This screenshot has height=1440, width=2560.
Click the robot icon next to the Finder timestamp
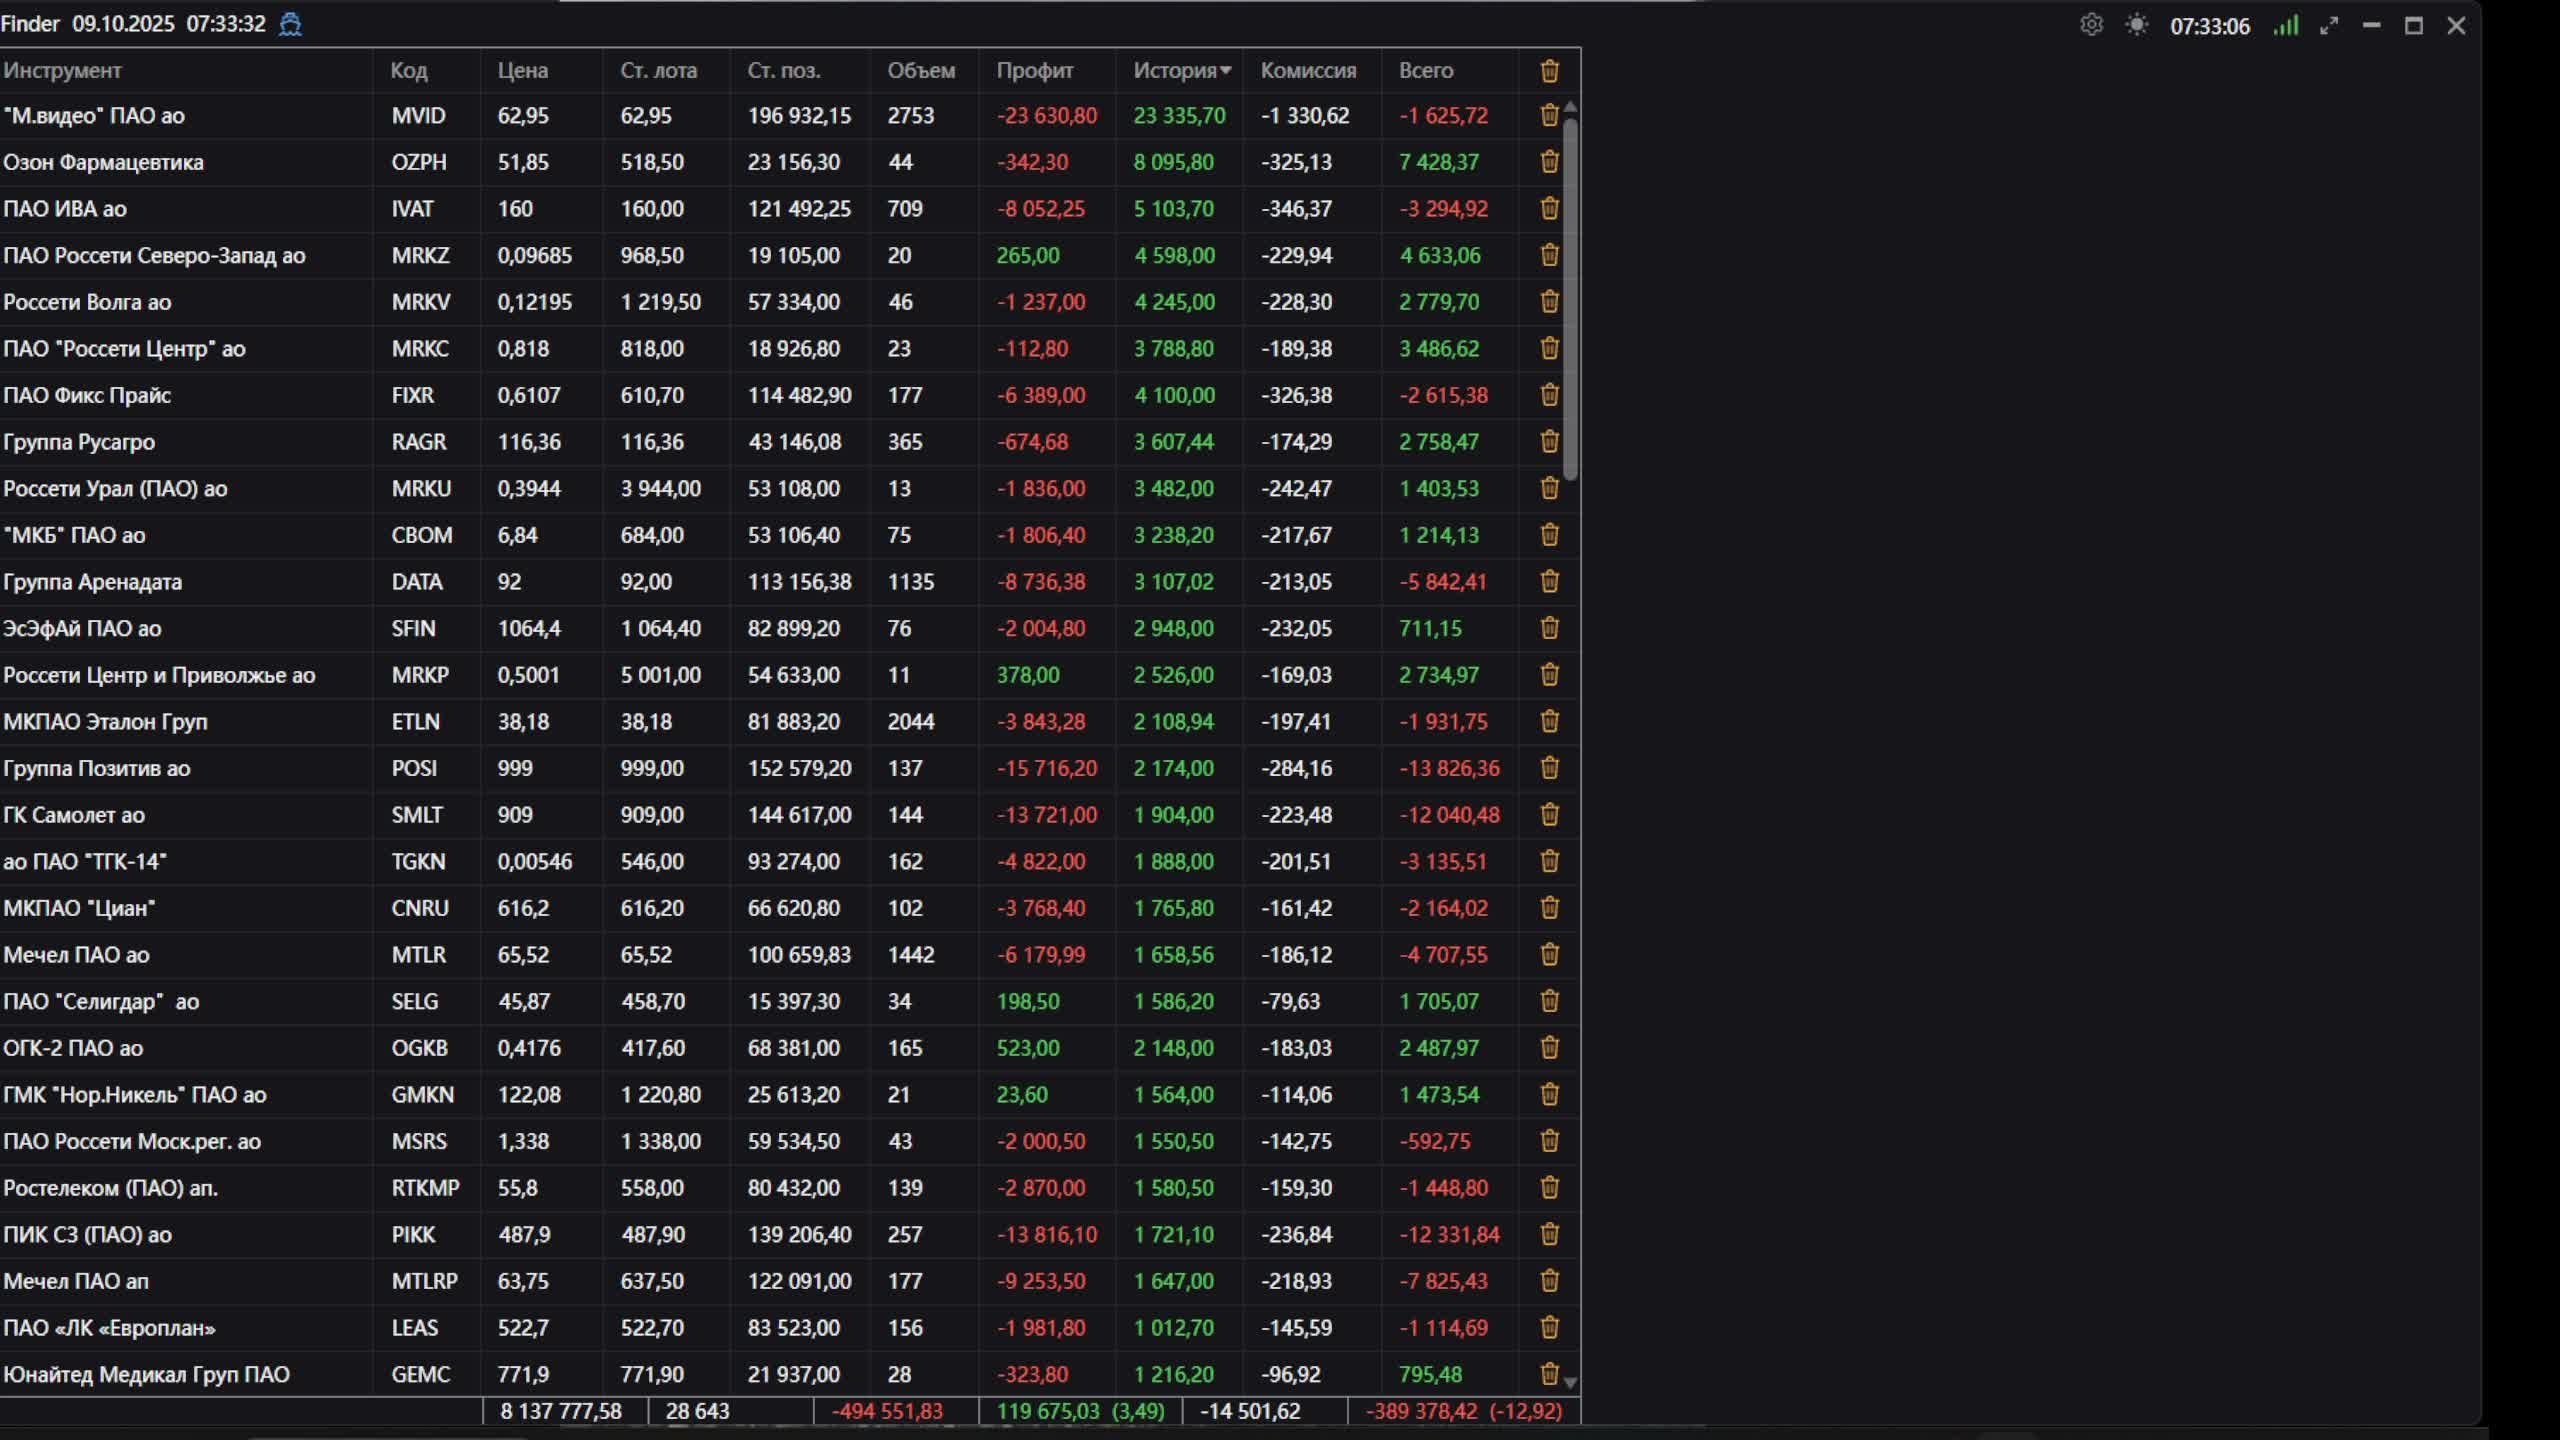(290, 24)
